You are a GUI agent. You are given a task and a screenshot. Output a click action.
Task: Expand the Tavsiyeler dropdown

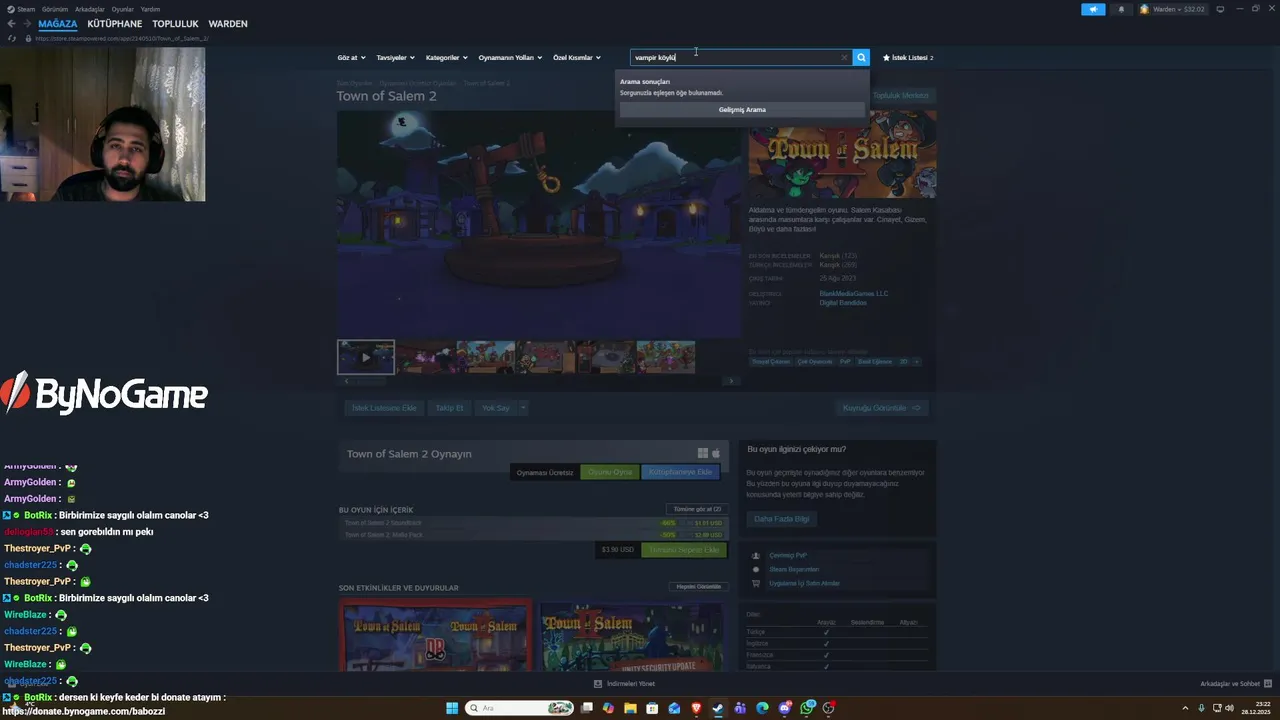pos(395,58)
